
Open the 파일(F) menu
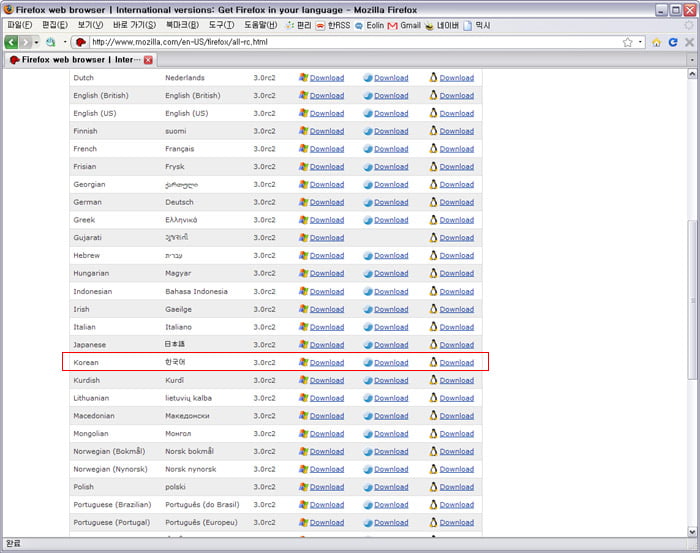coord(20,25)
